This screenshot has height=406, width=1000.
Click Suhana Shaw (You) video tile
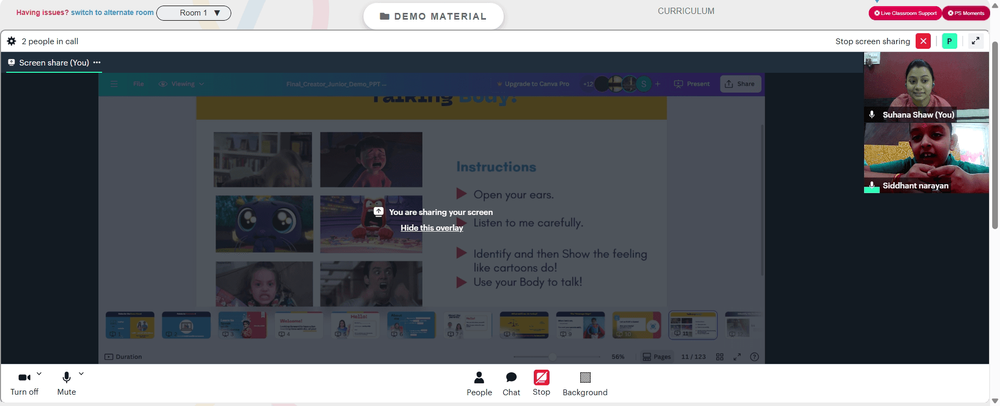tap(926, 87)
